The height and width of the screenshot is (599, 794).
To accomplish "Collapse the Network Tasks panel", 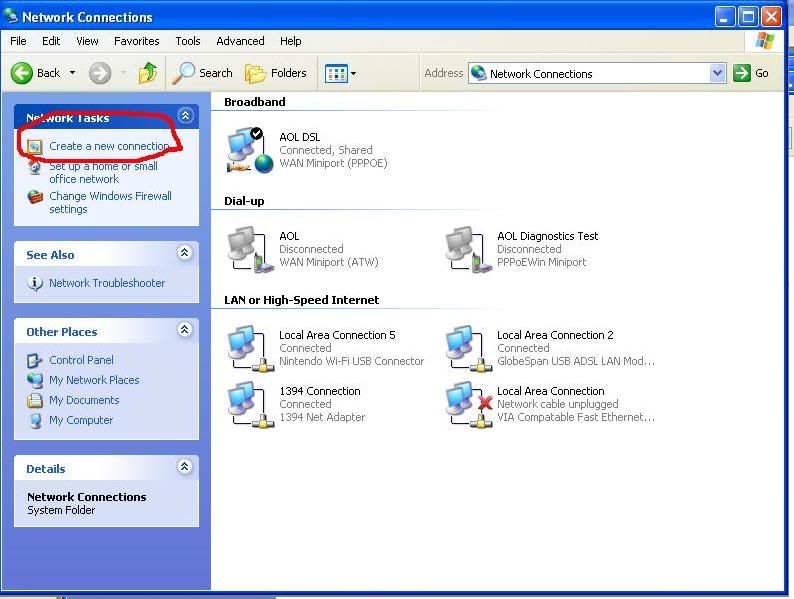I will pyautogui.click(x=184, y=116).
